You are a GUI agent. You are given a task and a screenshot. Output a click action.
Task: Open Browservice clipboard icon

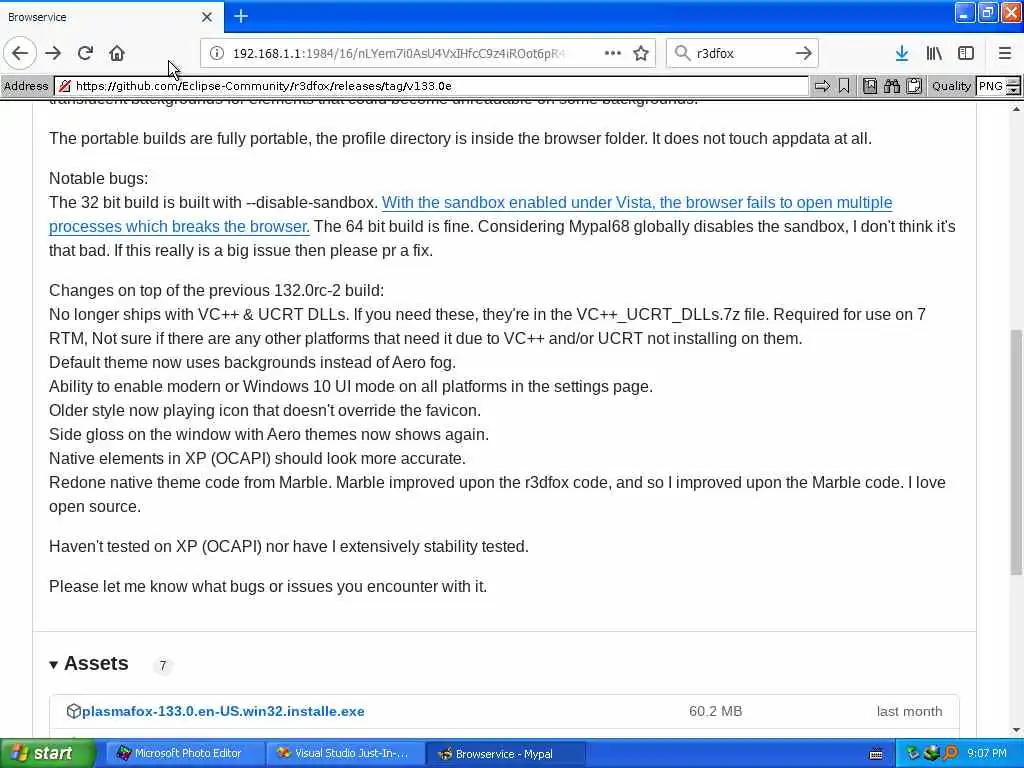tap(914, 86)
